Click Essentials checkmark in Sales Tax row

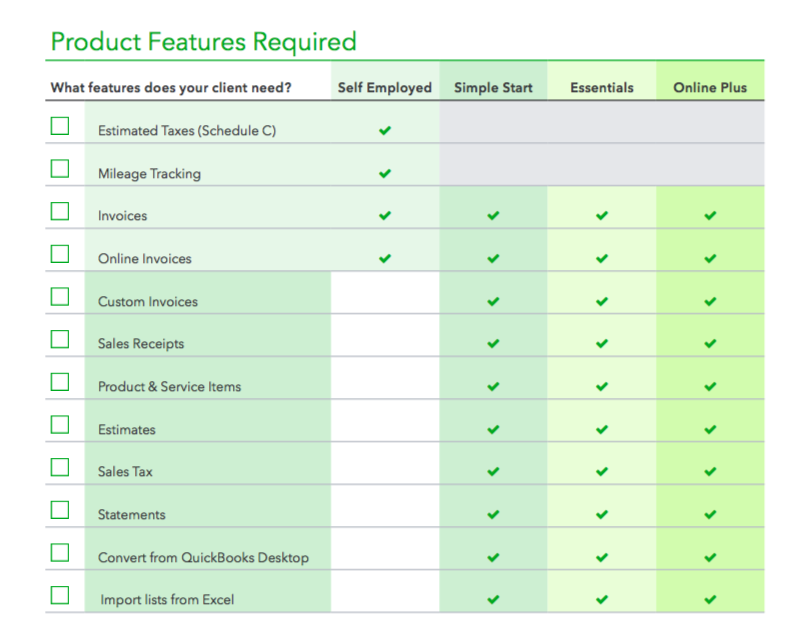coord(602,472)
